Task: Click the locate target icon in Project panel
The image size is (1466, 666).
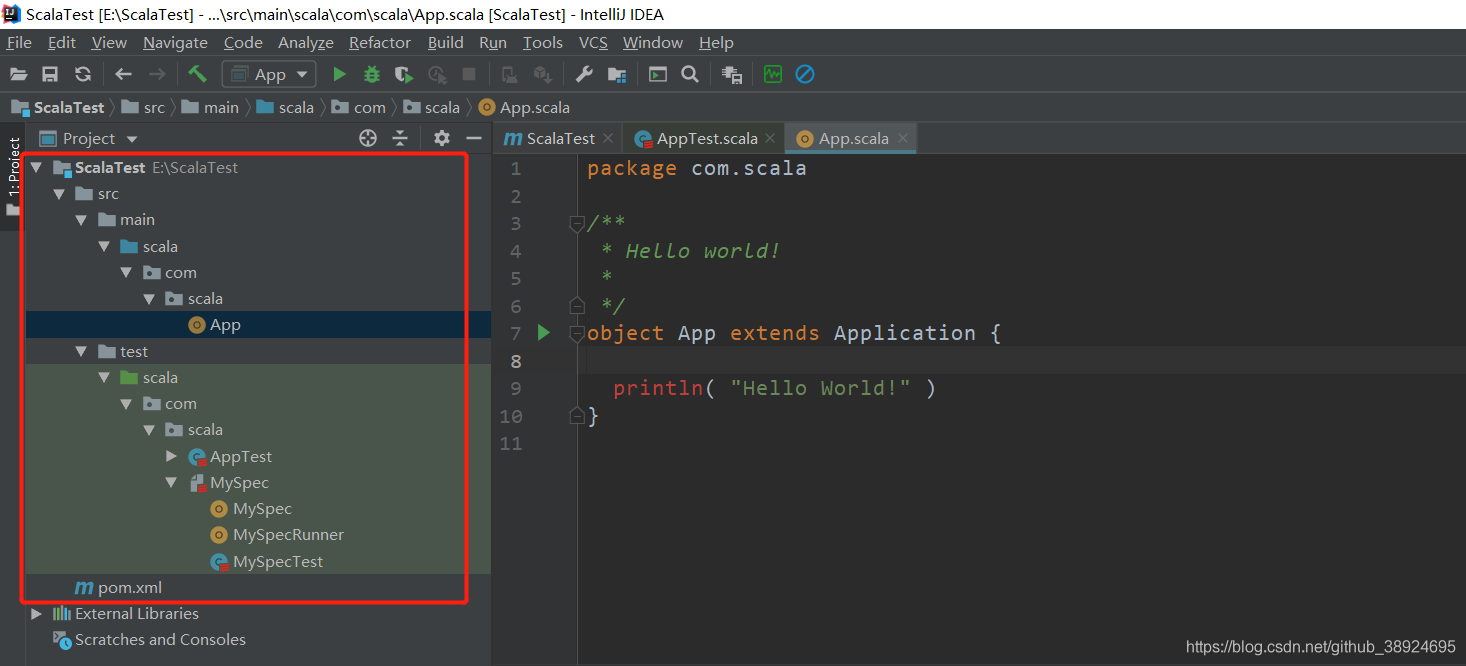Action: point(368,138)
